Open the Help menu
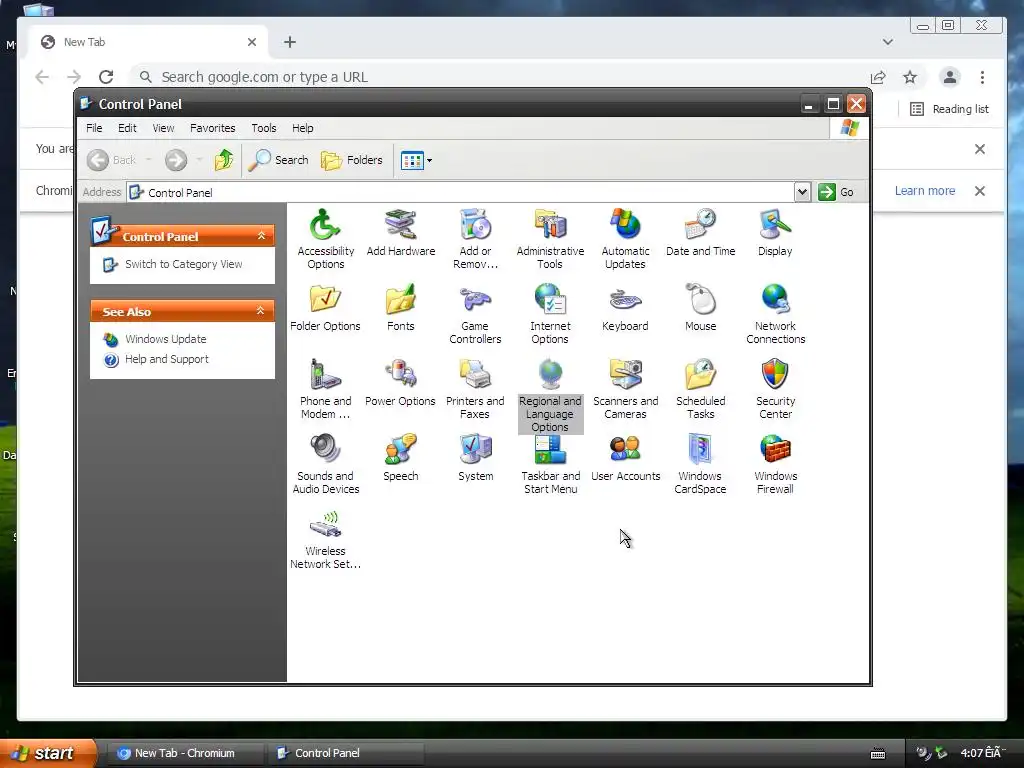1024x768 pixels. [302, 128]
